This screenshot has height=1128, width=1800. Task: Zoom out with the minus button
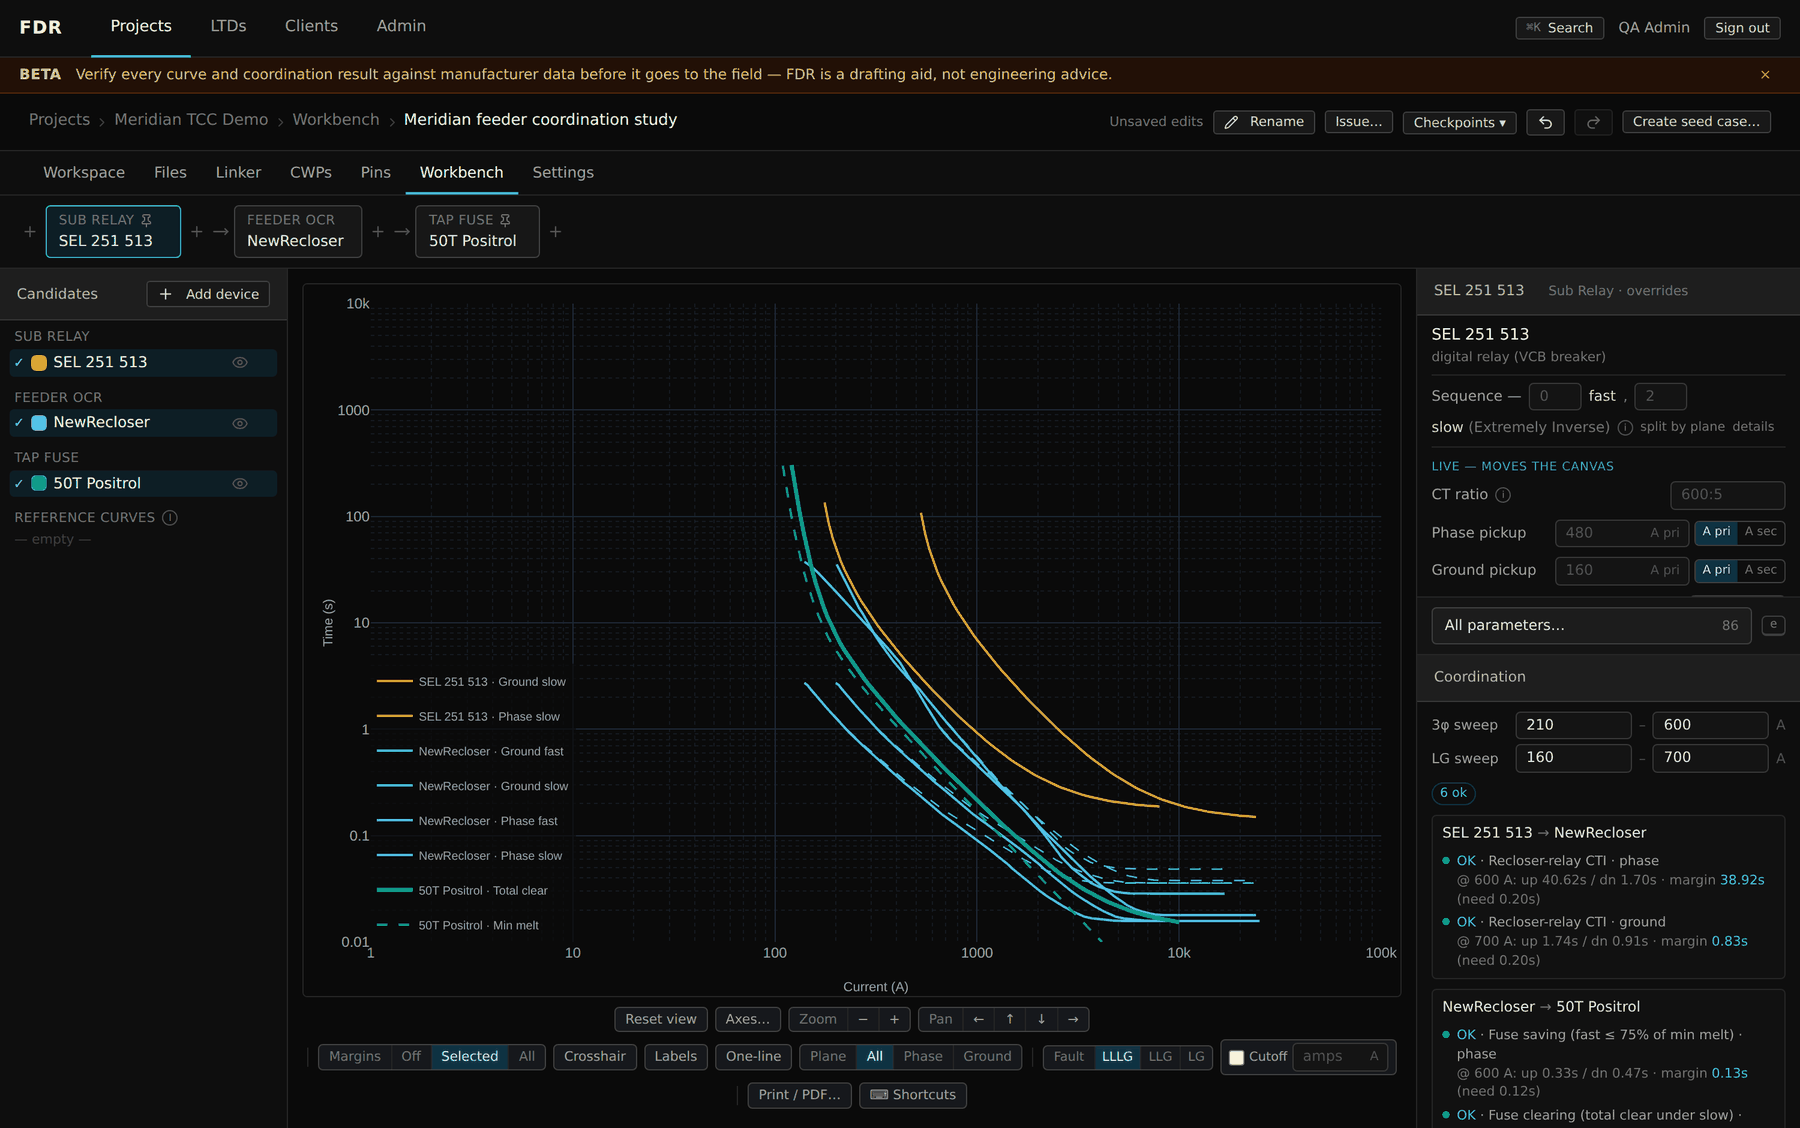(863, 1019)
